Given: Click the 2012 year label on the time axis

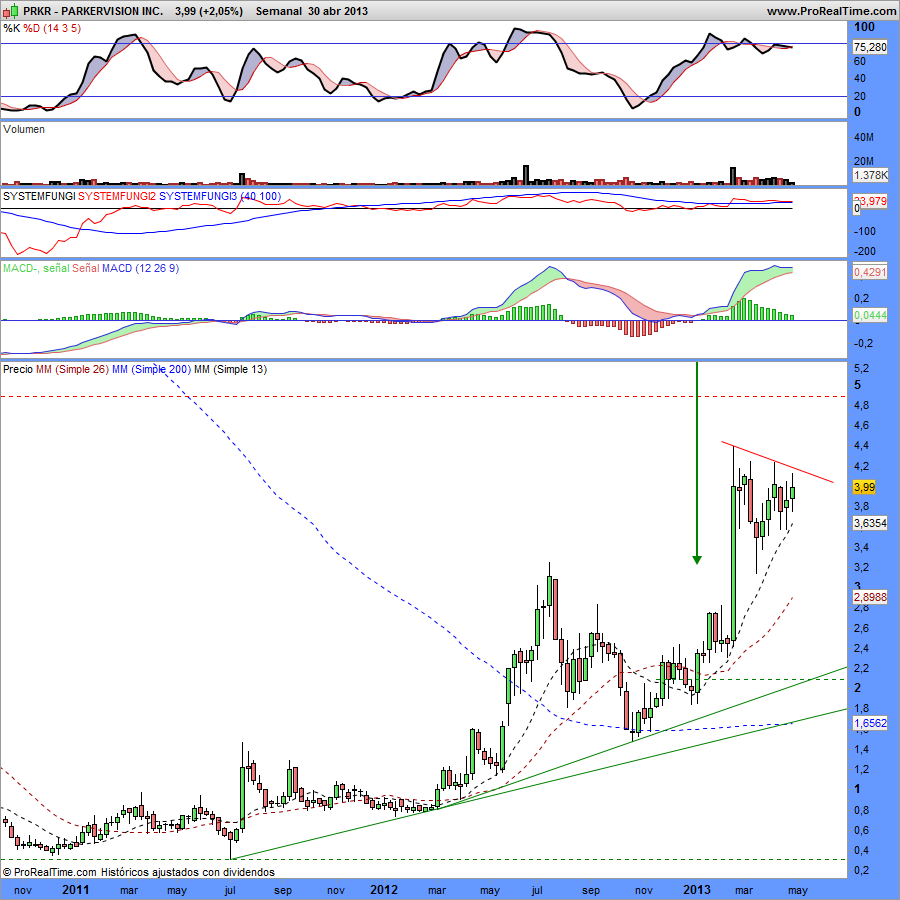Looking at the screenshot, I should 384,890.
